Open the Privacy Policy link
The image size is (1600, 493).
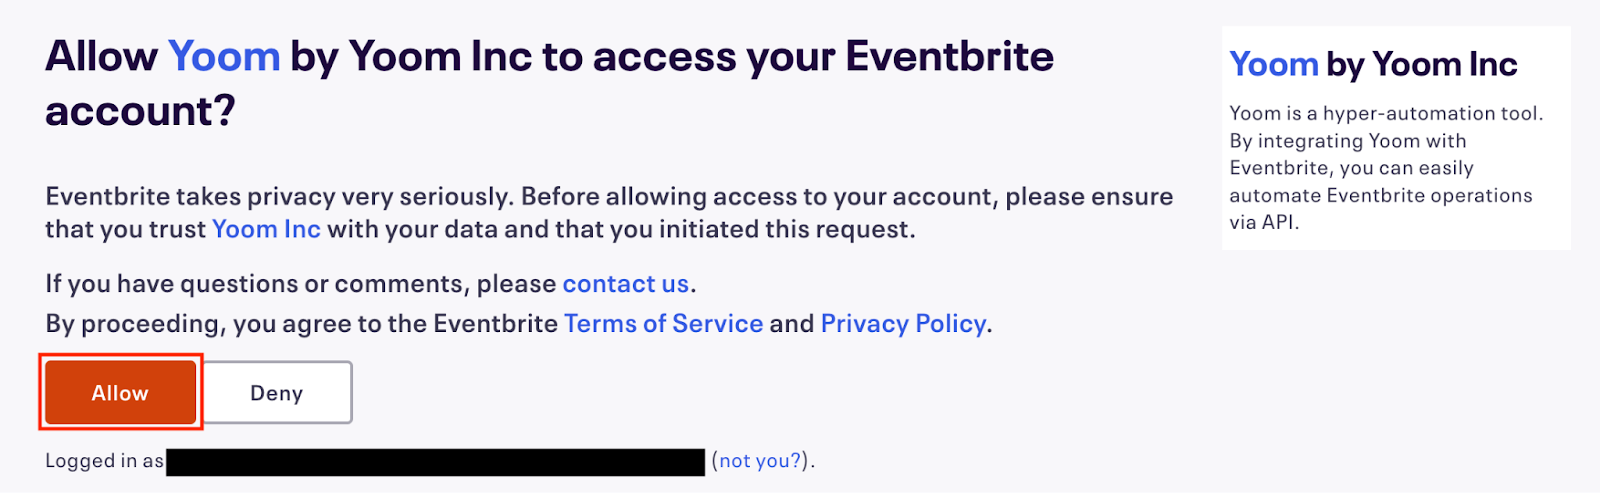(x=903, y=324)
